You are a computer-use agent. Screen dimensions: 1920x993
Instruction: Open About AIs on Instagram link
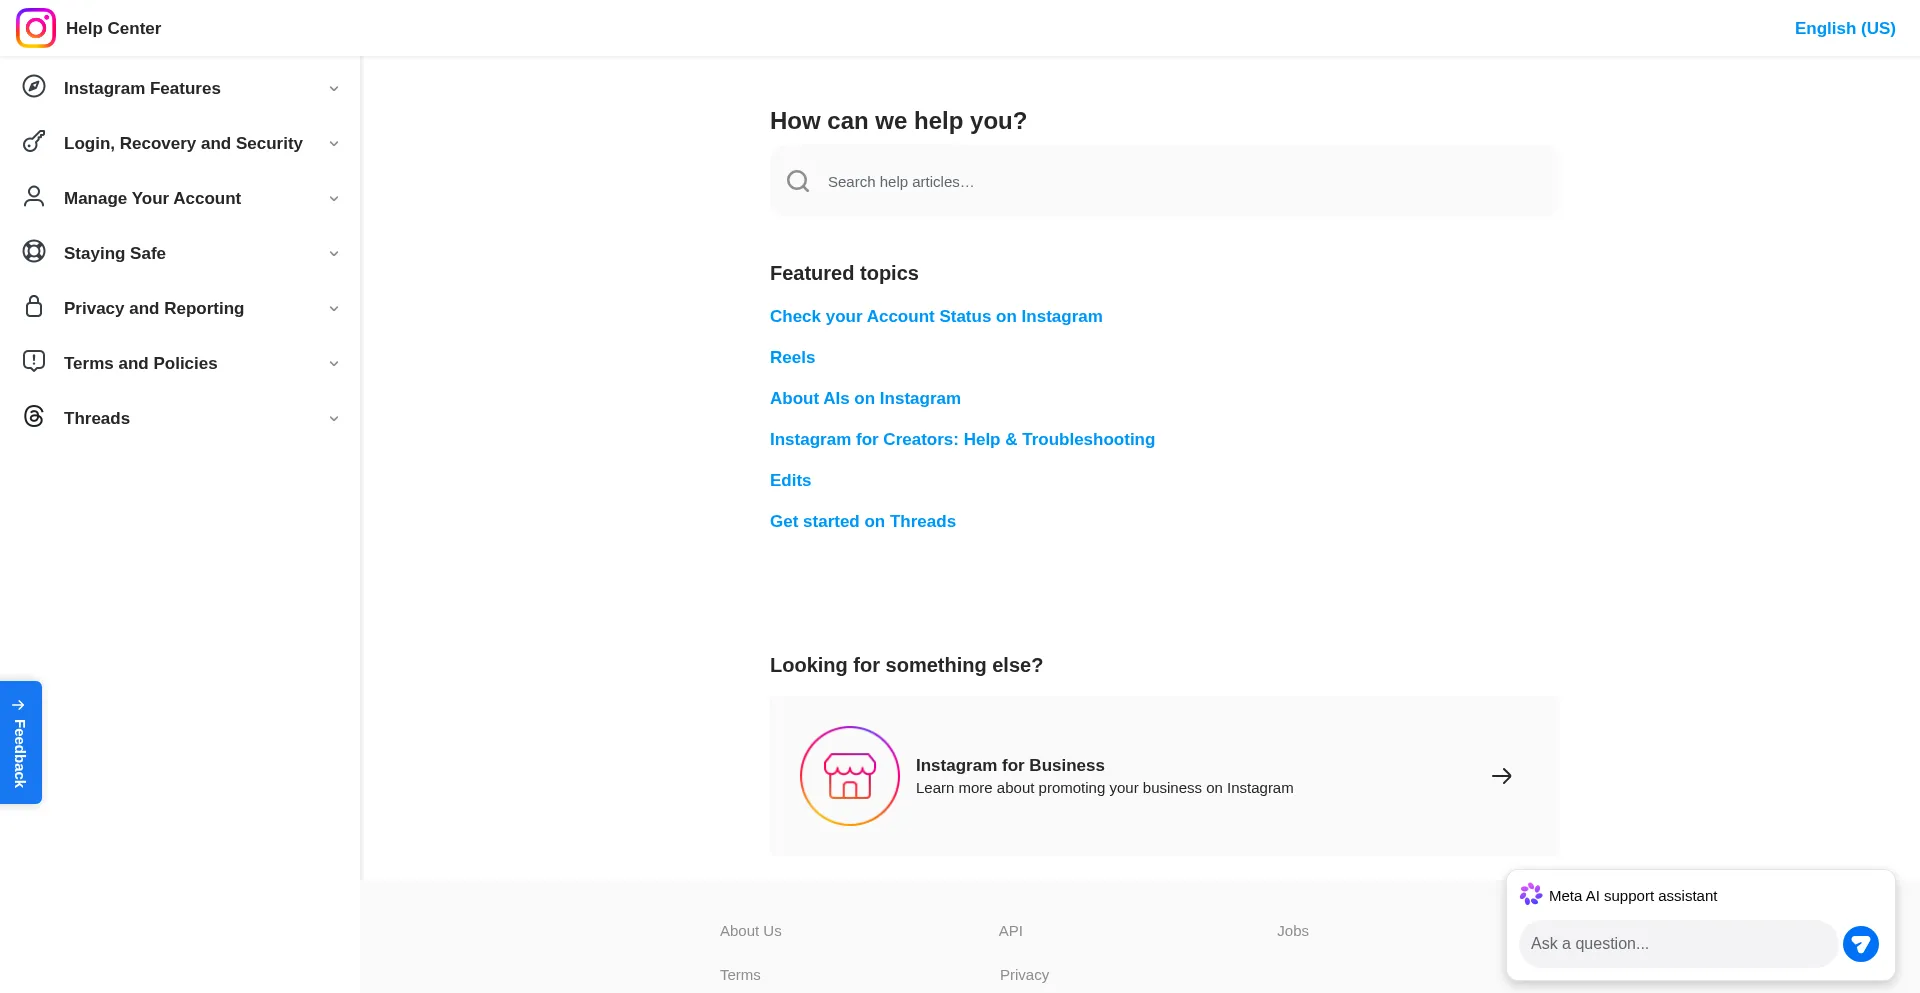[865, 398]
